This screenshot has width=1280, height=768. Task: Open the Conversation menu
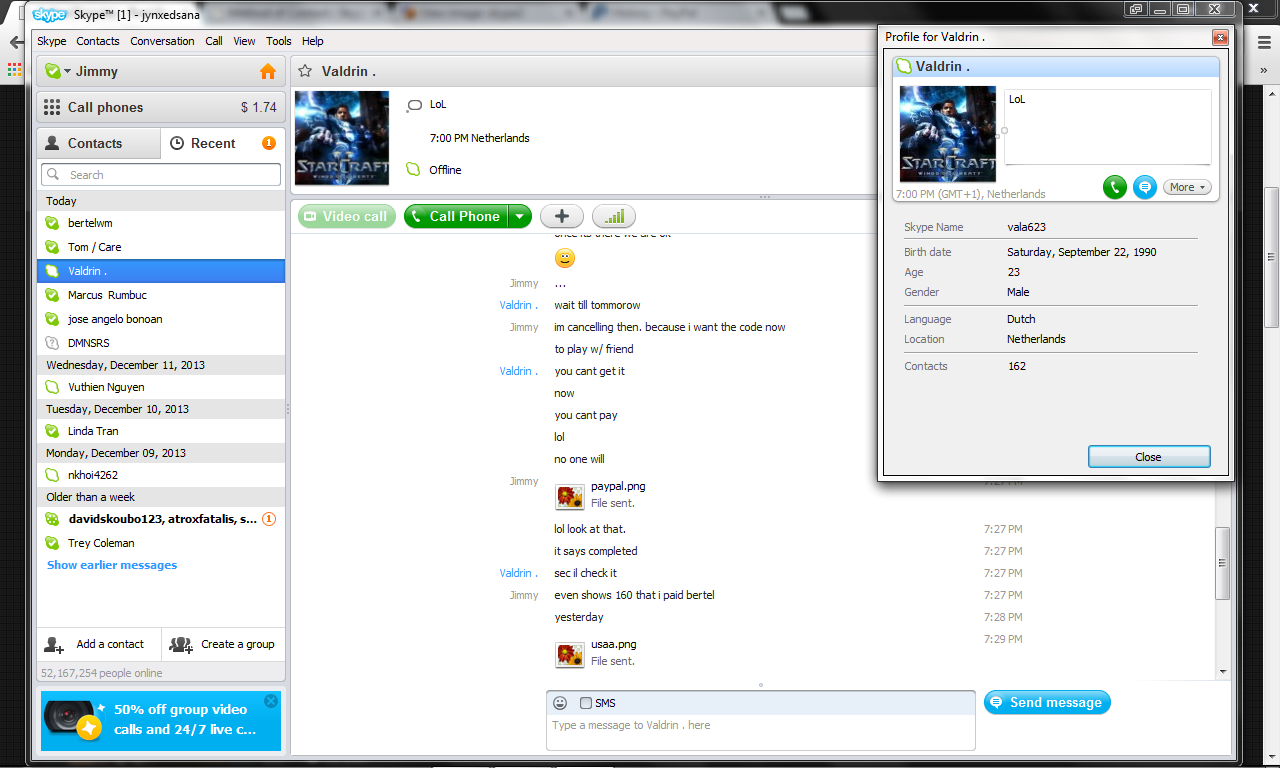point(162,41)
